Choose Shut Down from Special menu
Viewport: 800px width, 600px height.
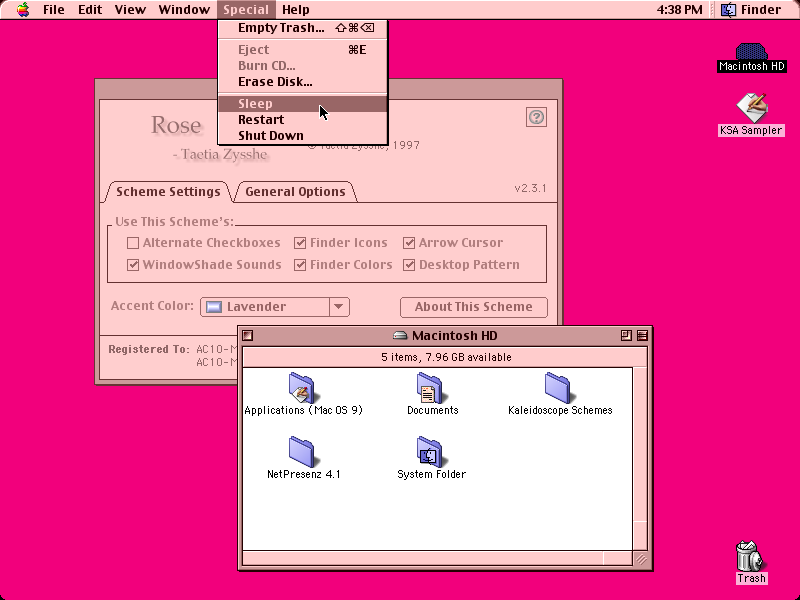303,135
